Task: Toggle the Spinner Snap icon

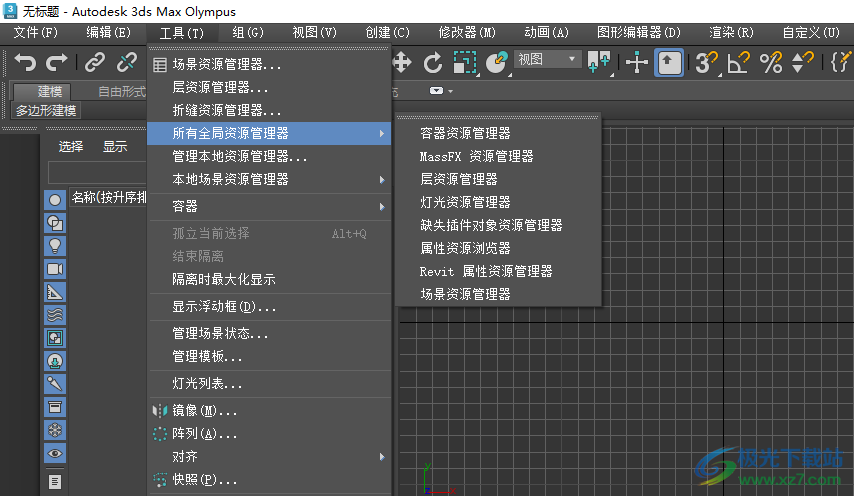Action: pos(802,63)
